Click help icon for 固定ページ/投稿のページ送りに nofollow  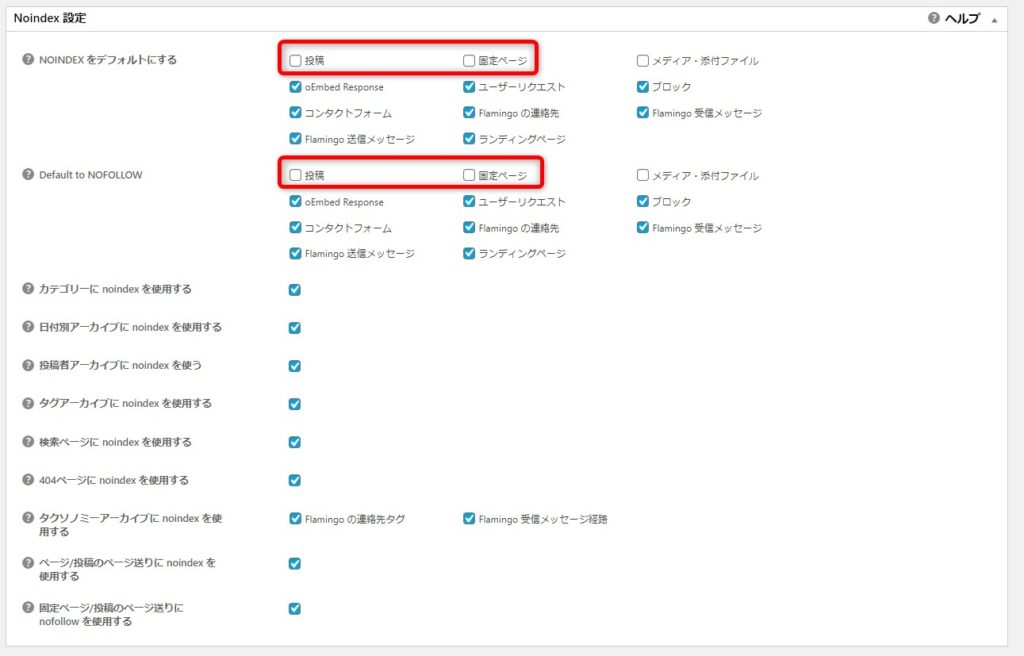coord(28,607)
